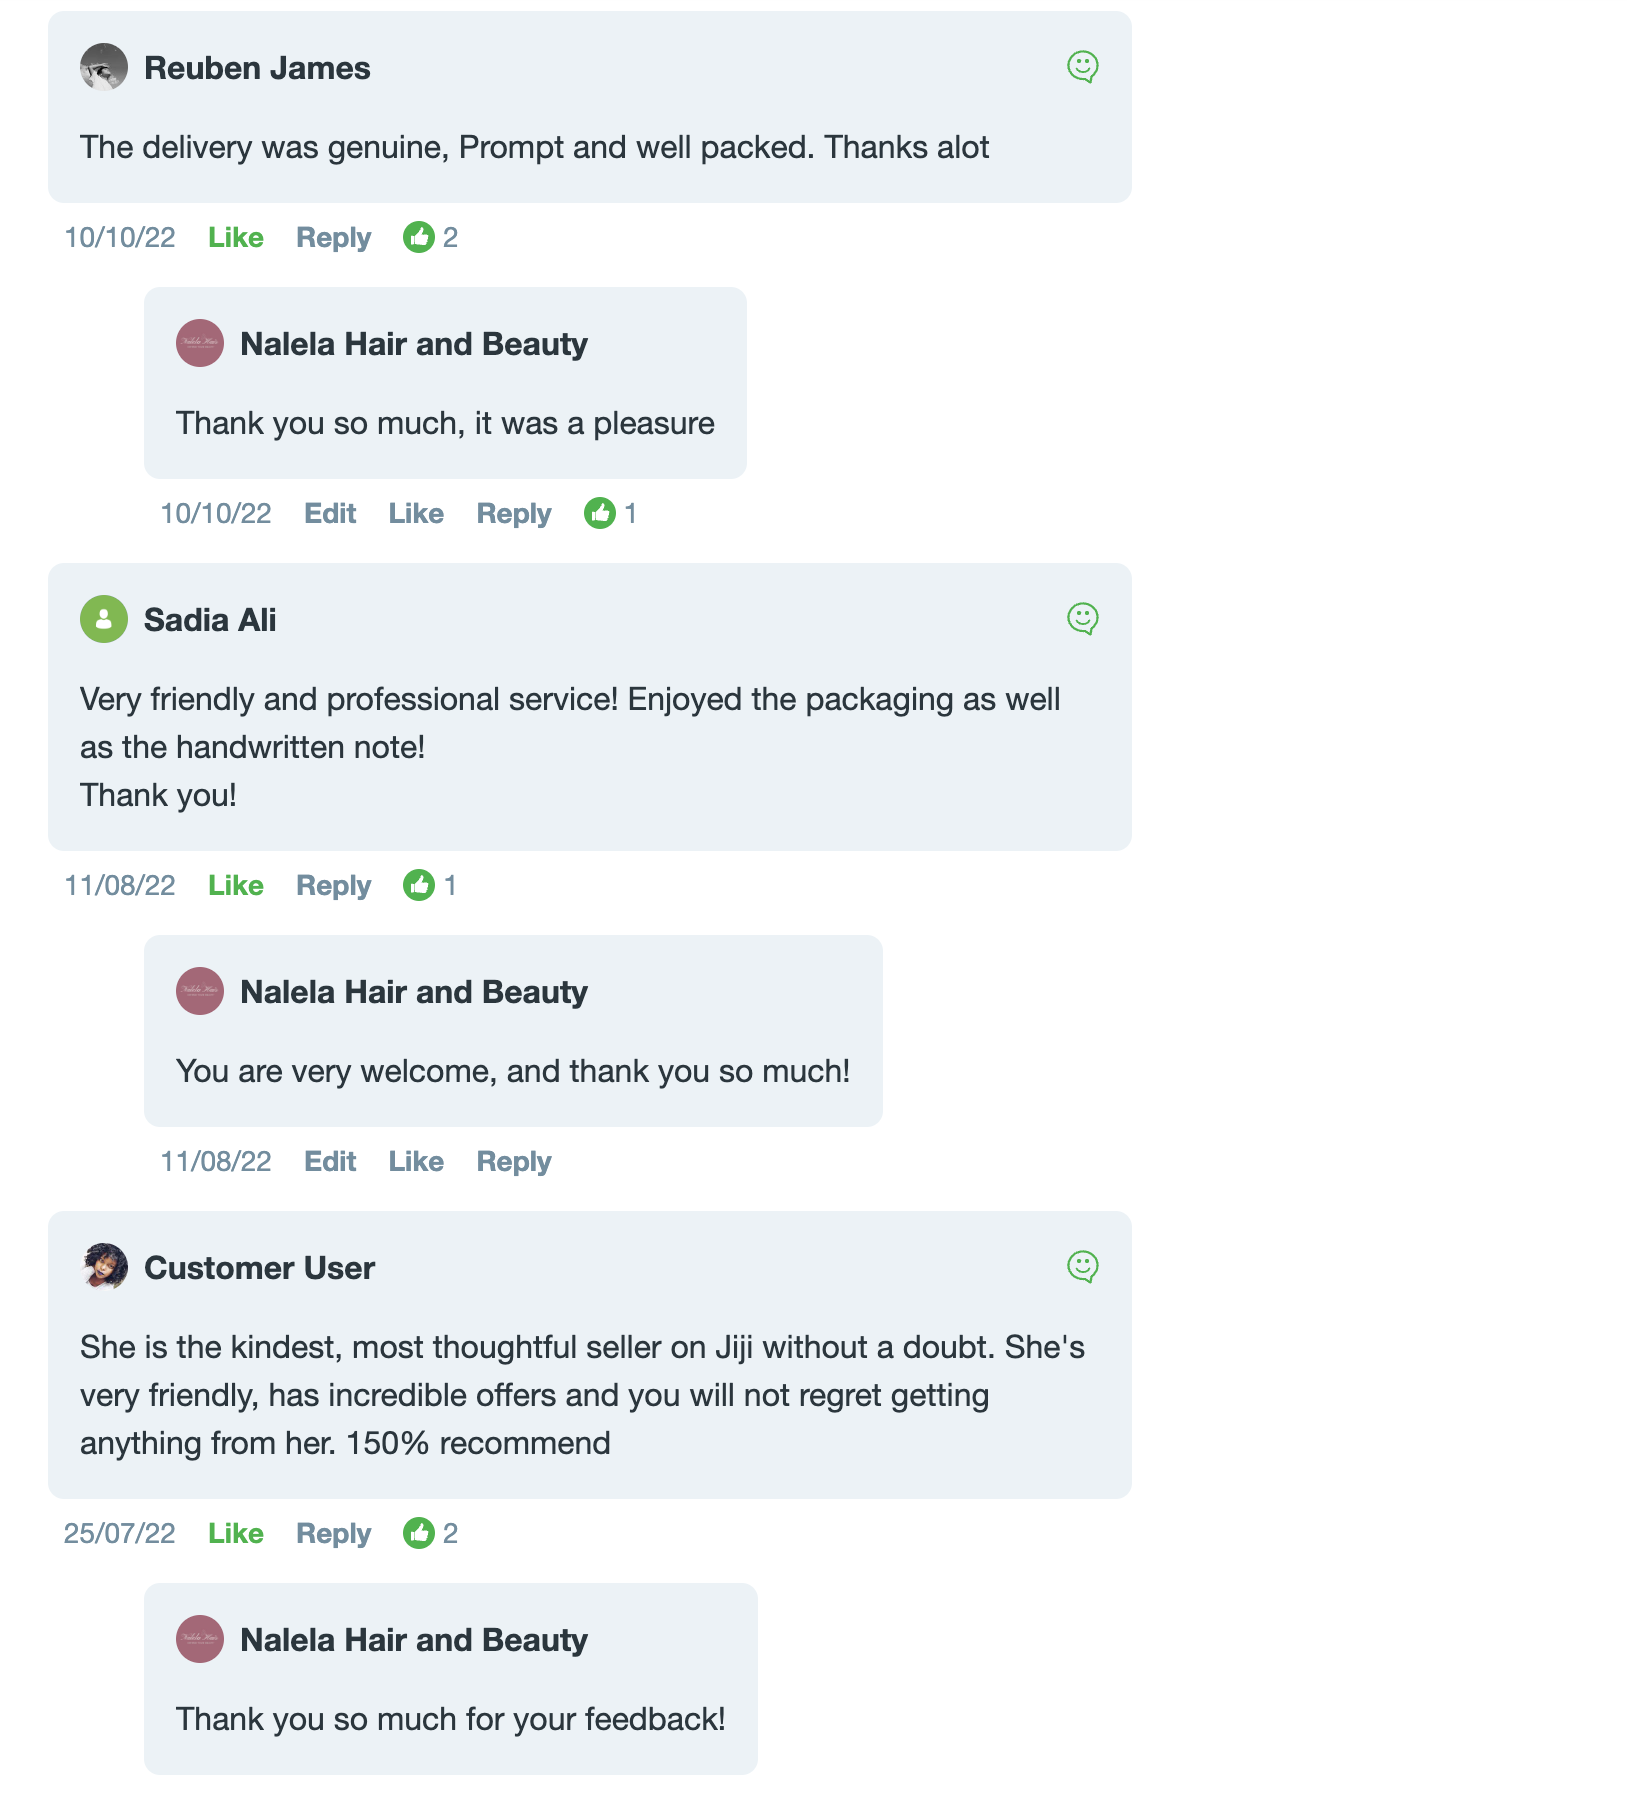Reply to the Reuben James review
1627x1795 pixels.
coord(333,238)
